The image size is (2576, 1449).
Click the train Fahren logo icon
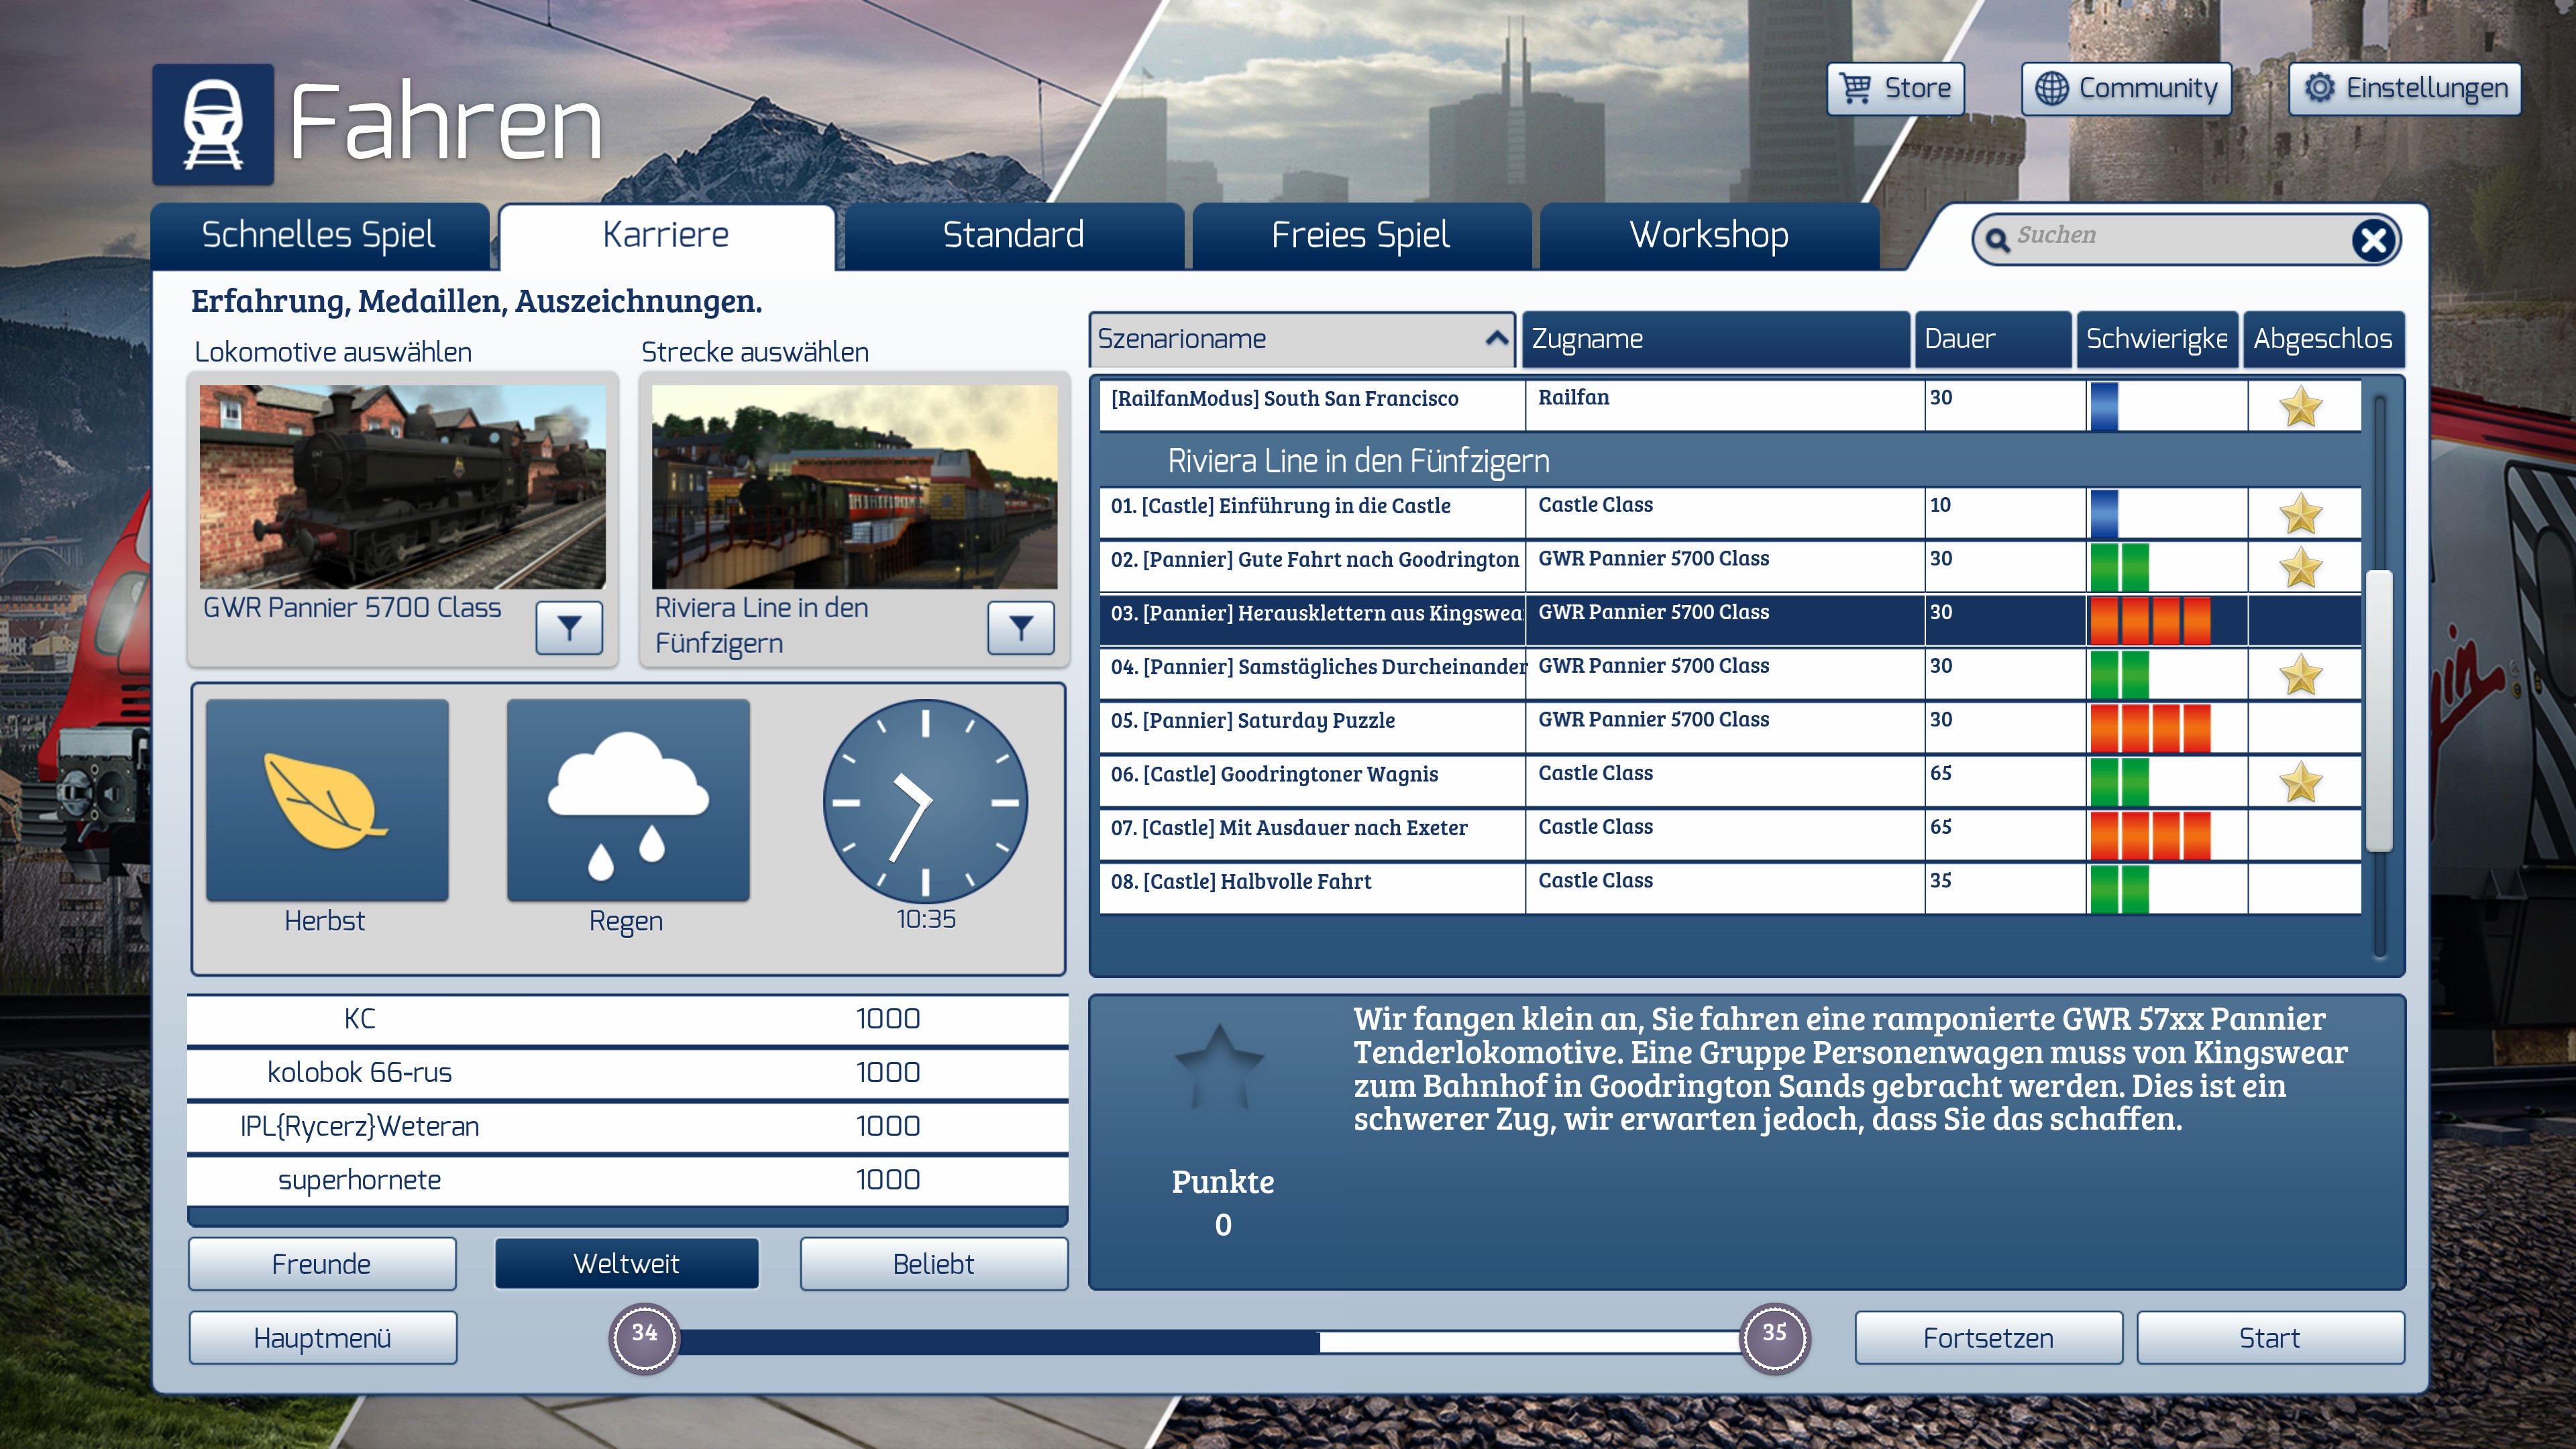pos(213,125)
